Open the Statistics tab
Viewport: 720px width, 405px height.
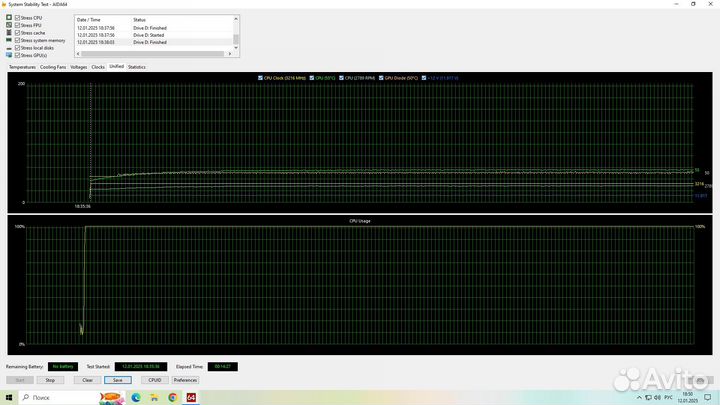click(136, 67)
